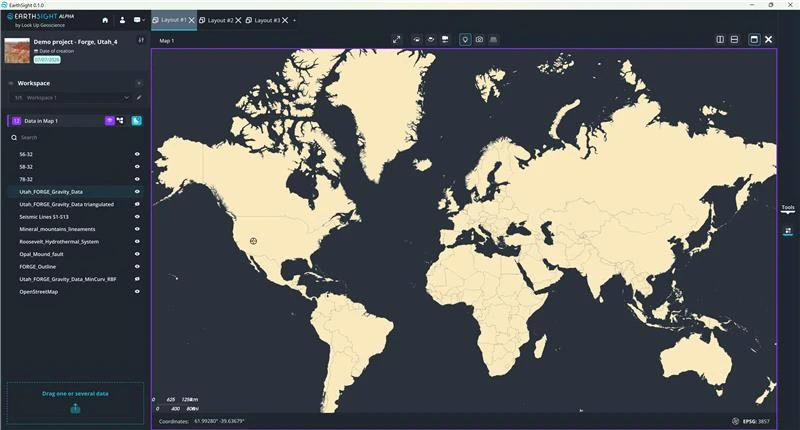This screenshot has width=800, height=430.
Task: Hide the FORGE_Outline layer
Action: [137, 267]
